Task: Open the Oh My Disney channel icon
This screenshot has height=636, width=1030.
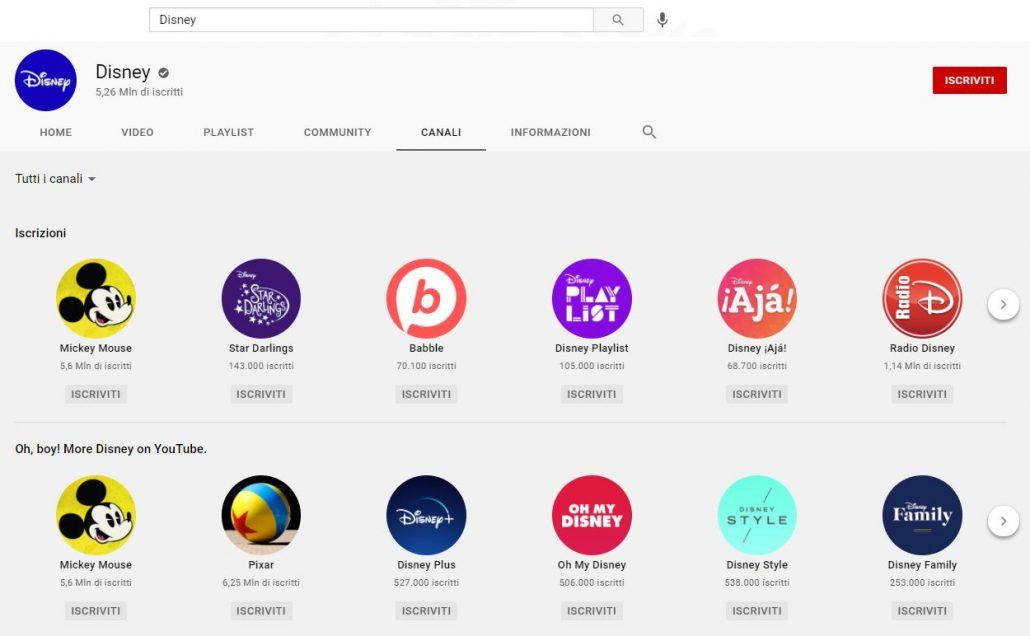Action: click(x=592, y=515)
